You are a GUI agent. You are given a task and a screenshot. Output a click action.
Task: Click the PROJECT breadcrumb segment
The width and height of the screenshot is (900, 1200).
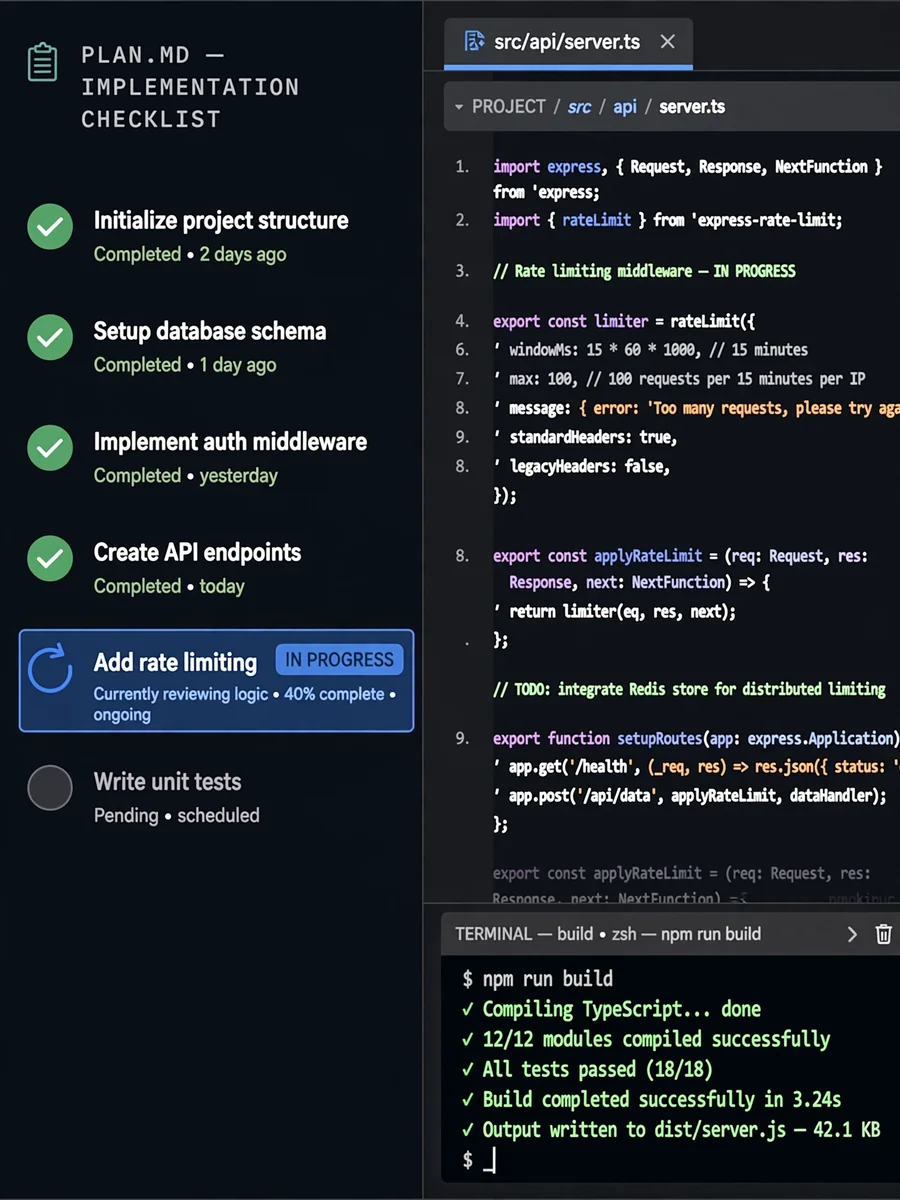(509, 107)
